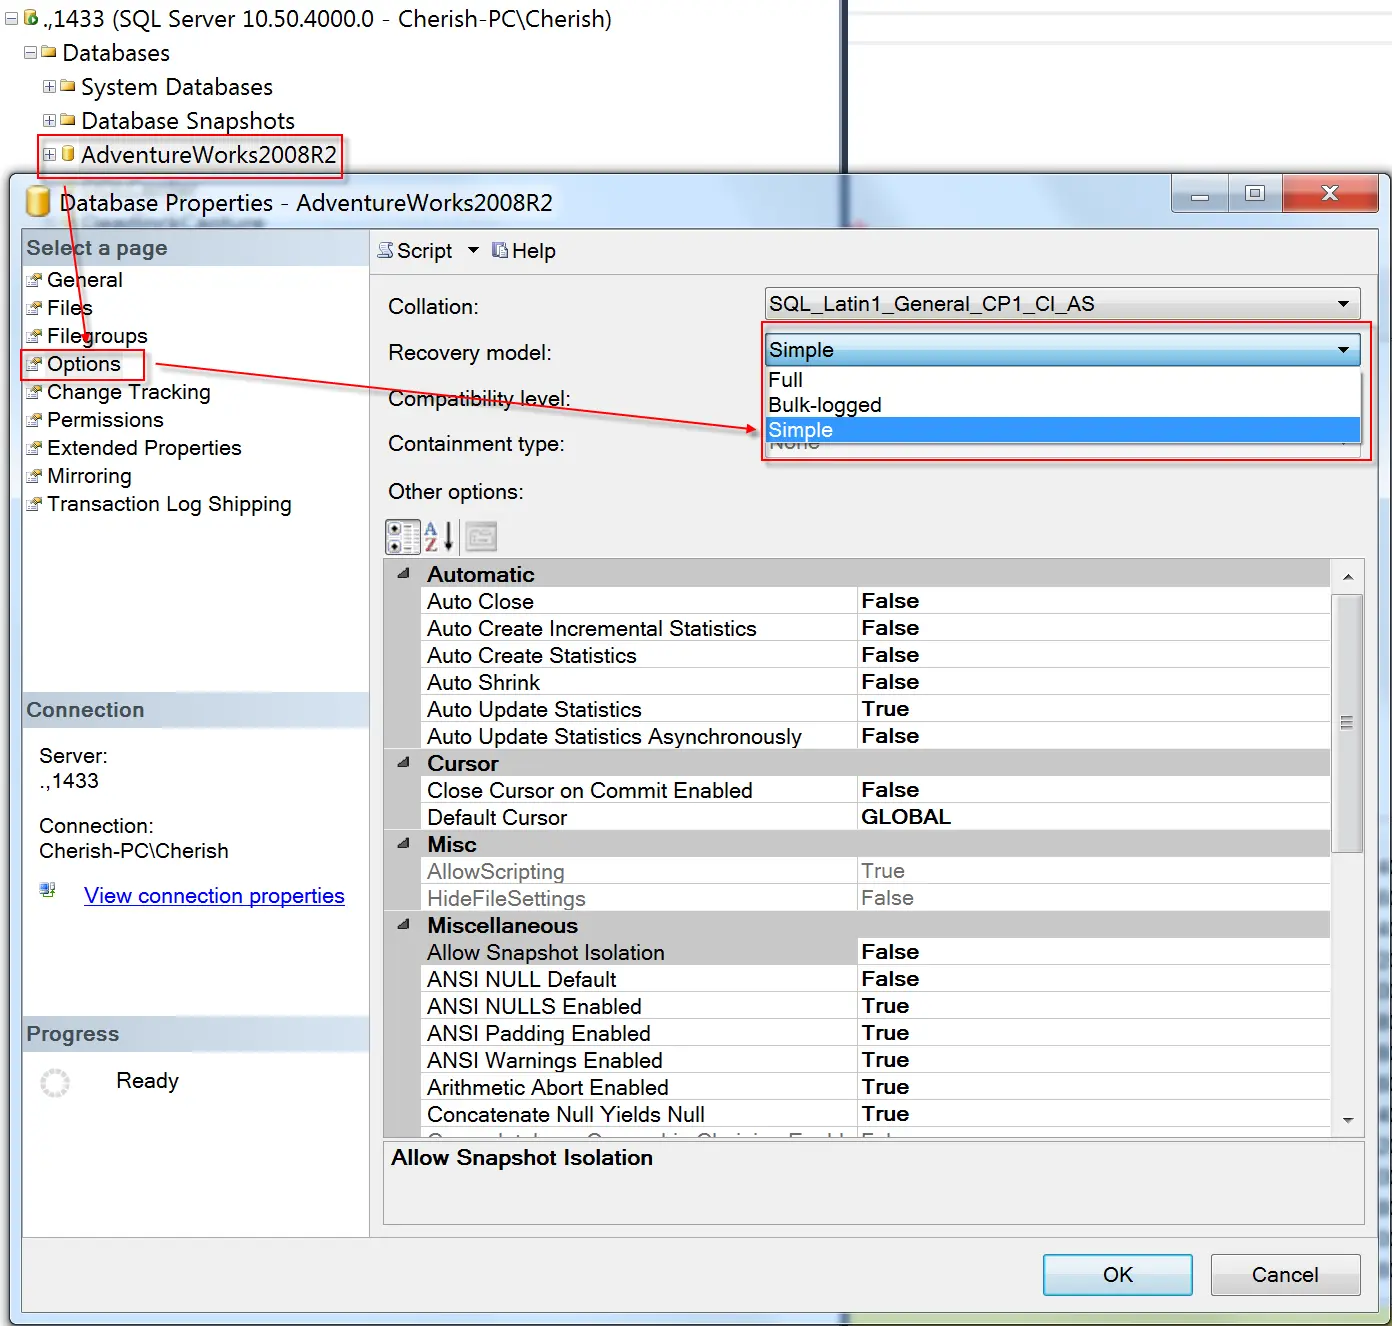Collapse the Automatic category

click(403, 574)
